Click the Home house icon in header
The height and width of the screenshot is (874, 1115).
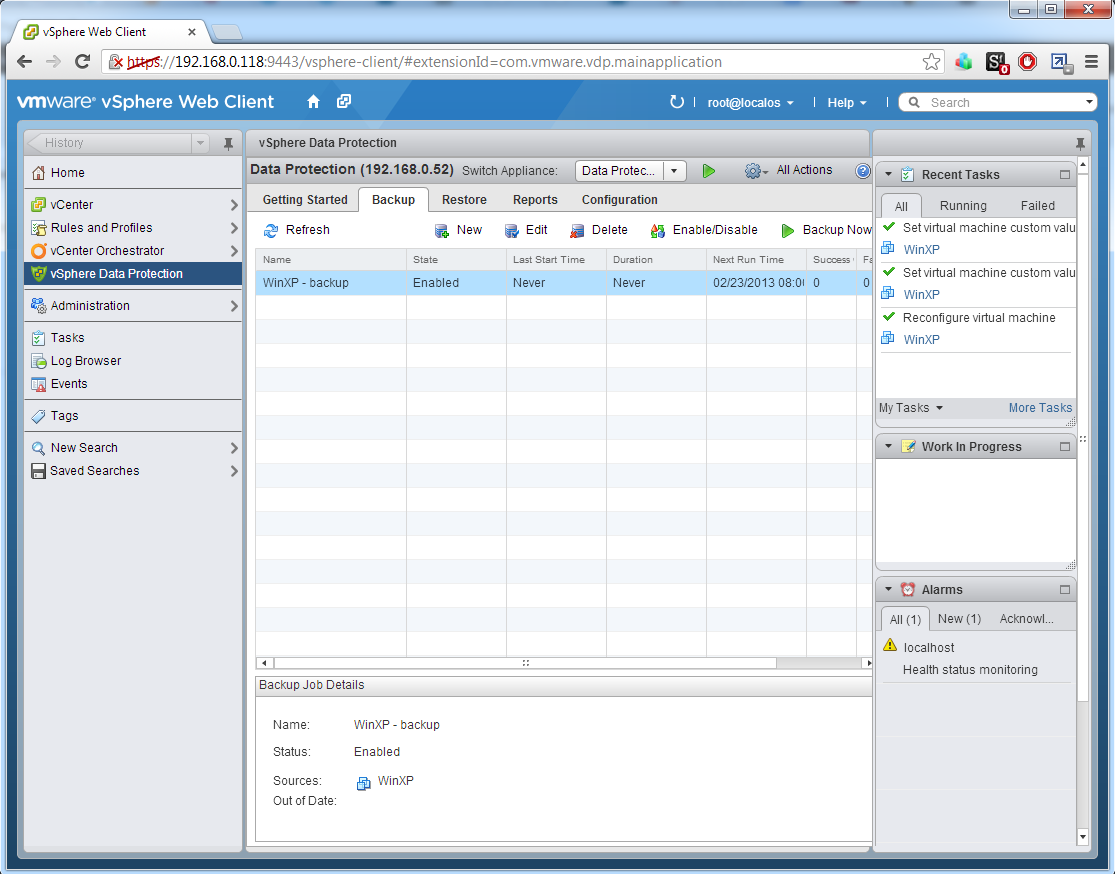pyautogui.click(x=314, y=102)
